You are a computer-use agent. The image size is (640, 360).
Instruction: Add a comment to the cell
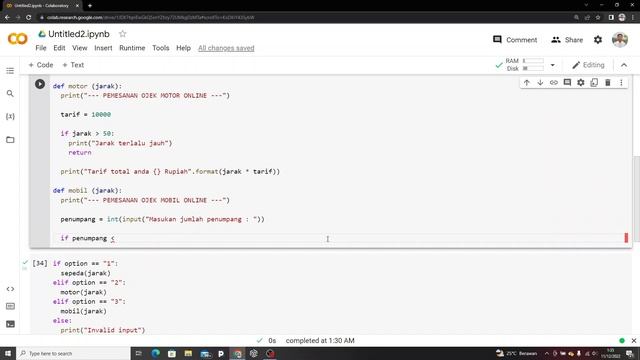click(x=567, y=83)
